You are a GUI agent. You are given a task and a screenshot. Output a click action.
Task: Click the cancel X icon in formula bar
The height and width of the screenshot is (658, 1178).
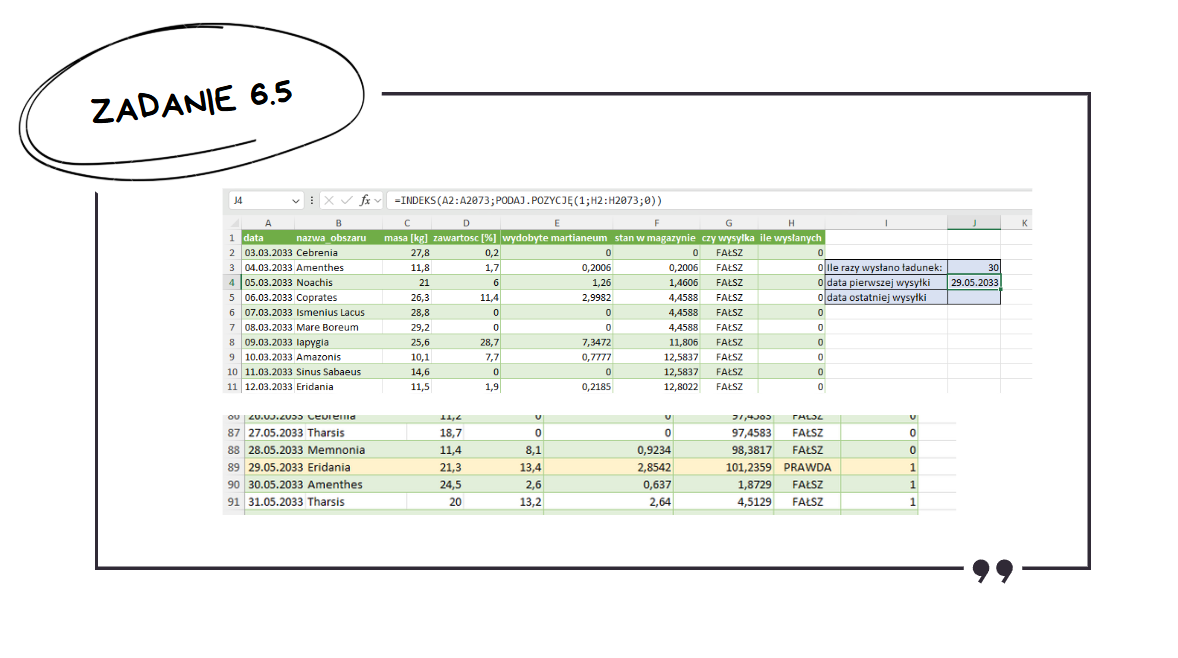[x=329, y=200]
